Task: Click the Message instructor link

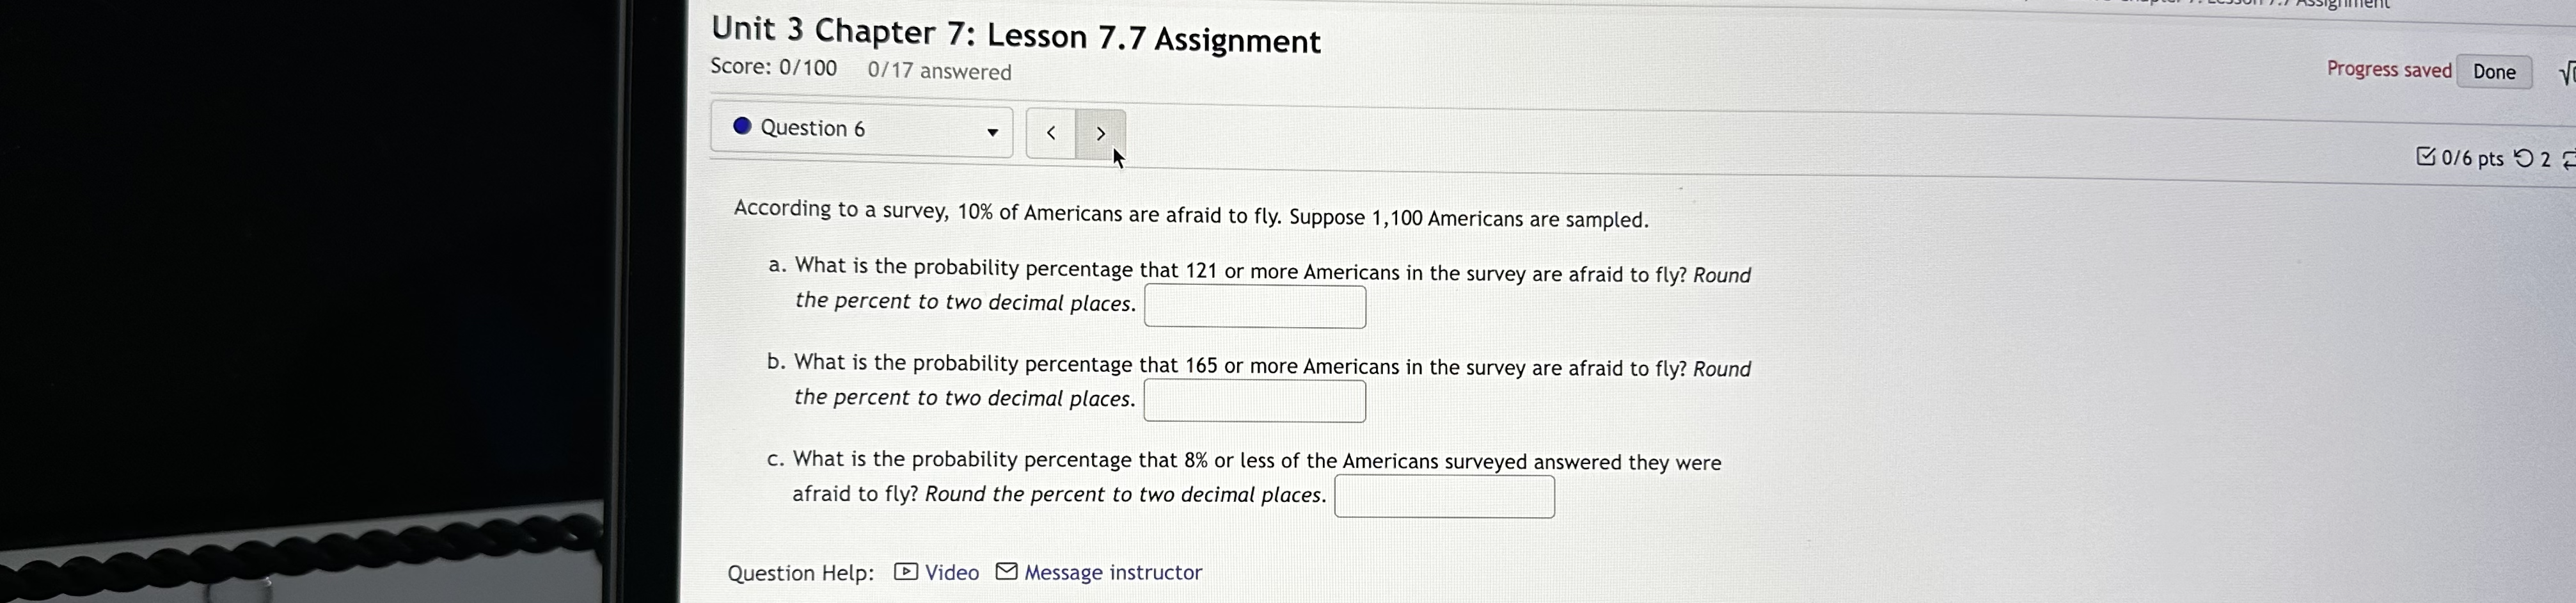Action: [x=1112, y=572]
